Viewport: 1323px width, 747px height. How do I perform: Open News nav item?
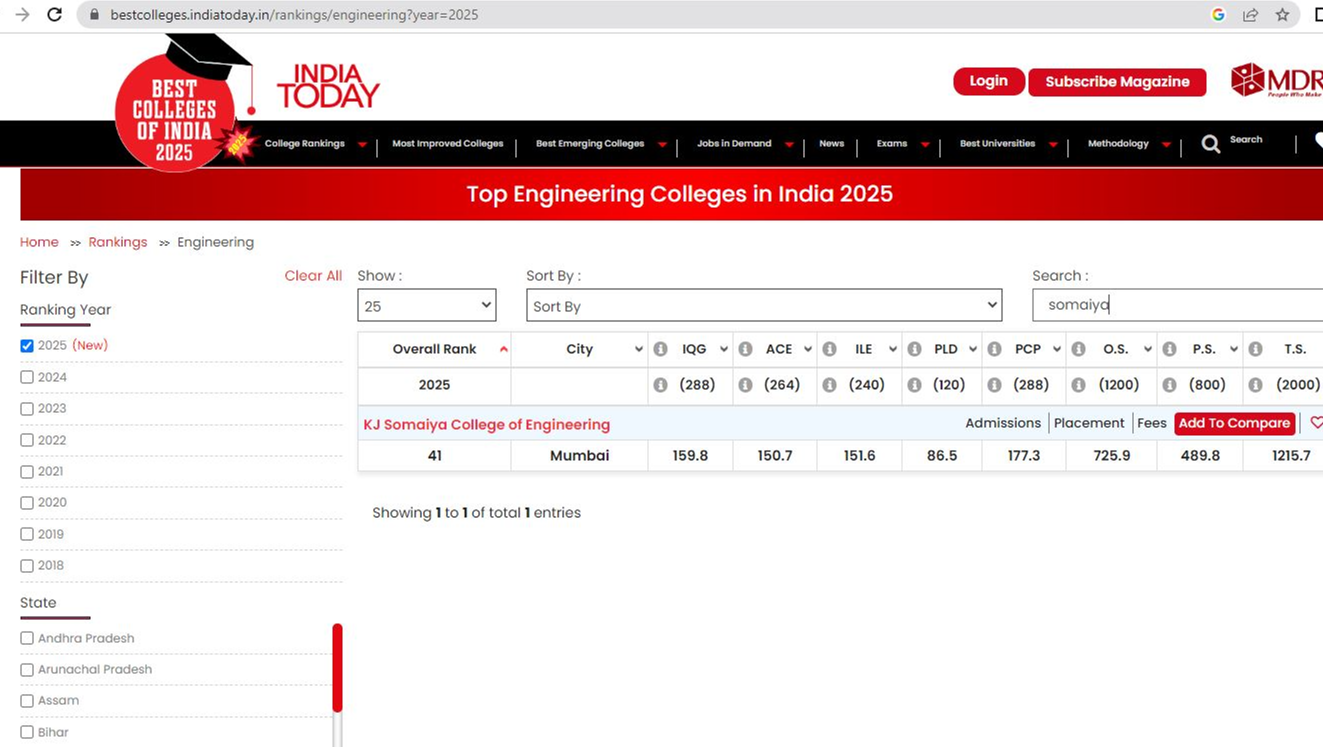(x=832, y=144)
